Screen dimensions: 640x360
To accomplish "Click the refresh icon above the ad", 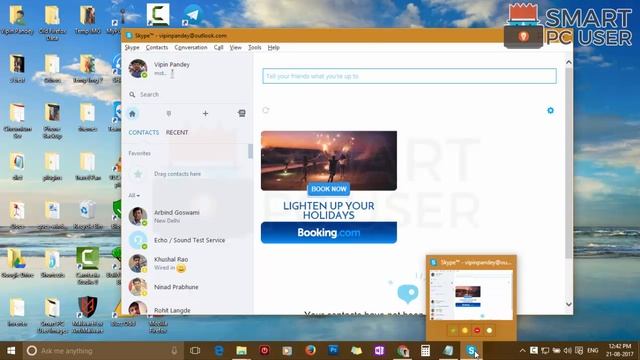I will (x=266, y=110).
